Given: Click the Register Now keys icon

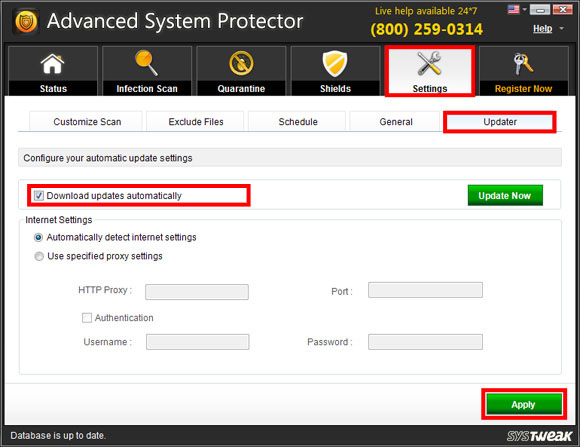Looking at the screenshot, I should point(523,64).
